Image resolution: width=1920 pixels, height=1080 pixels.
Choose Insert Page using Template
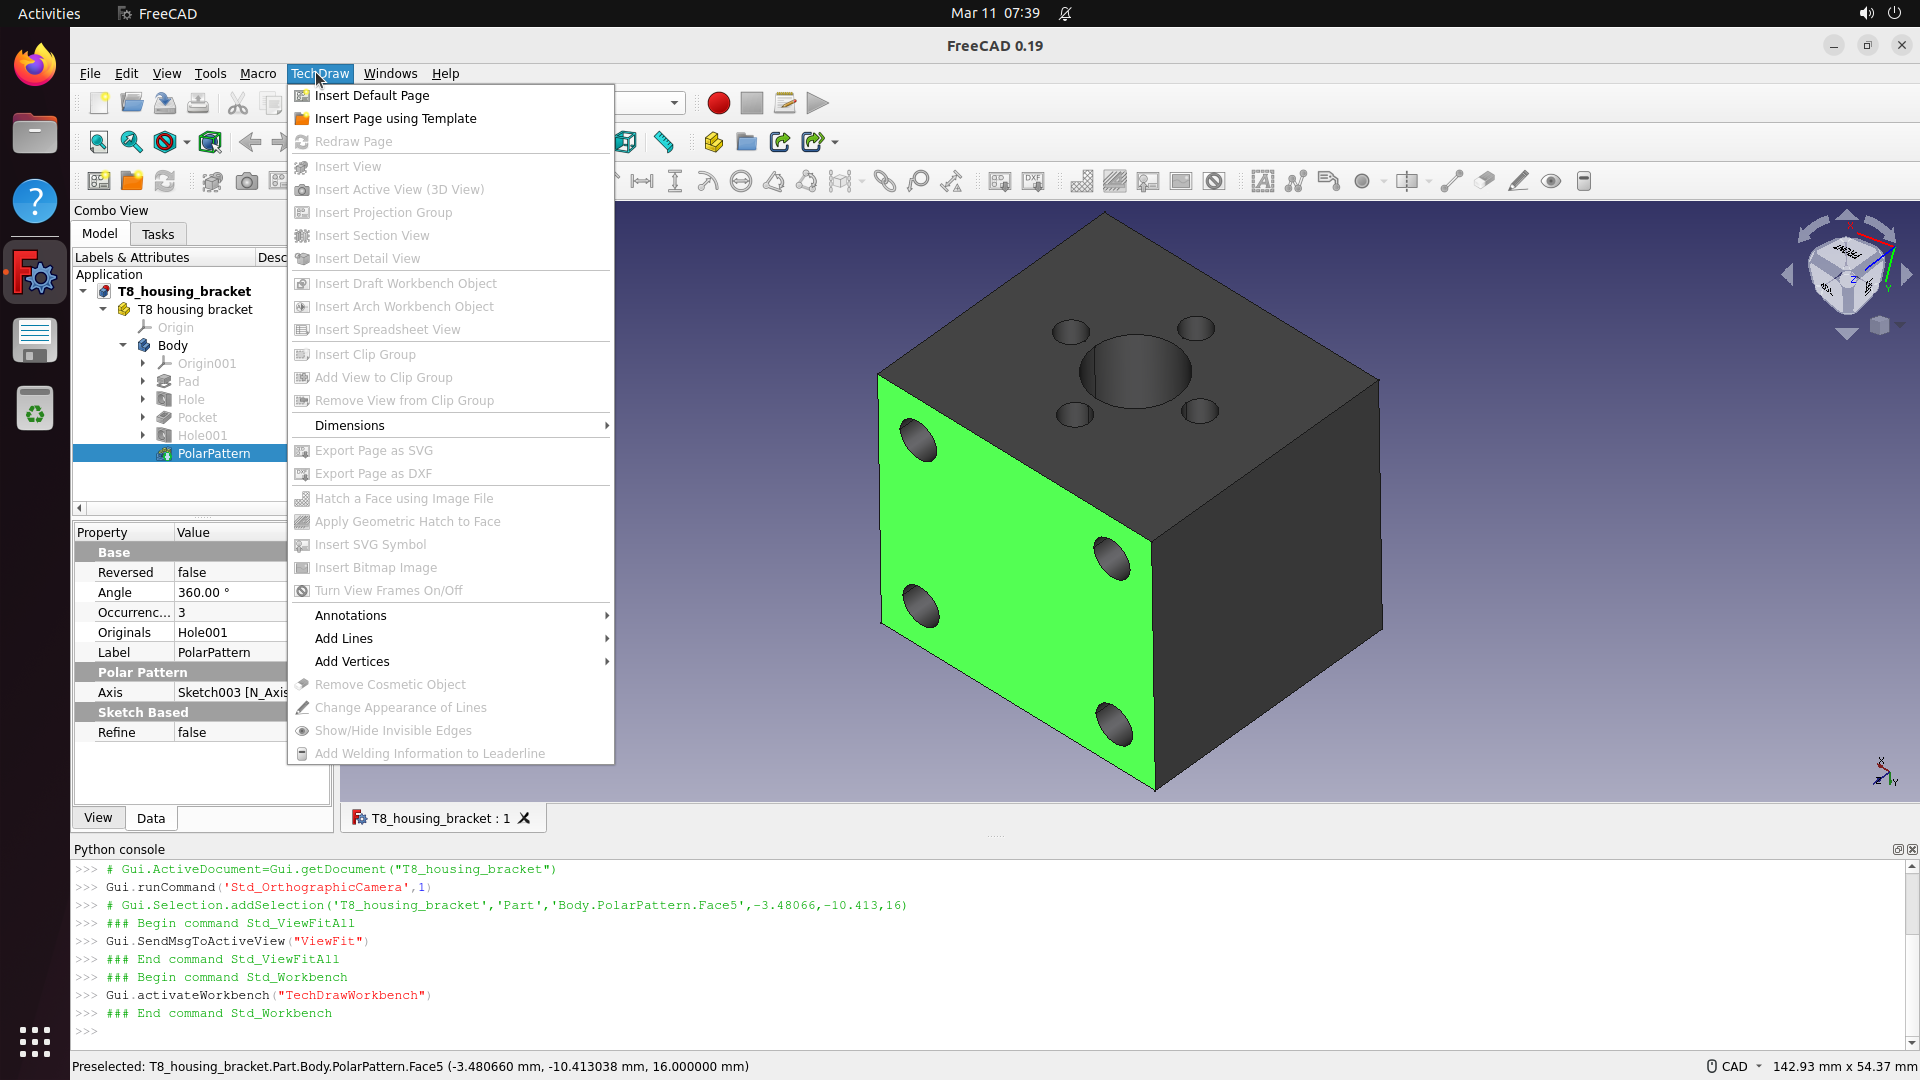[396, 118]
